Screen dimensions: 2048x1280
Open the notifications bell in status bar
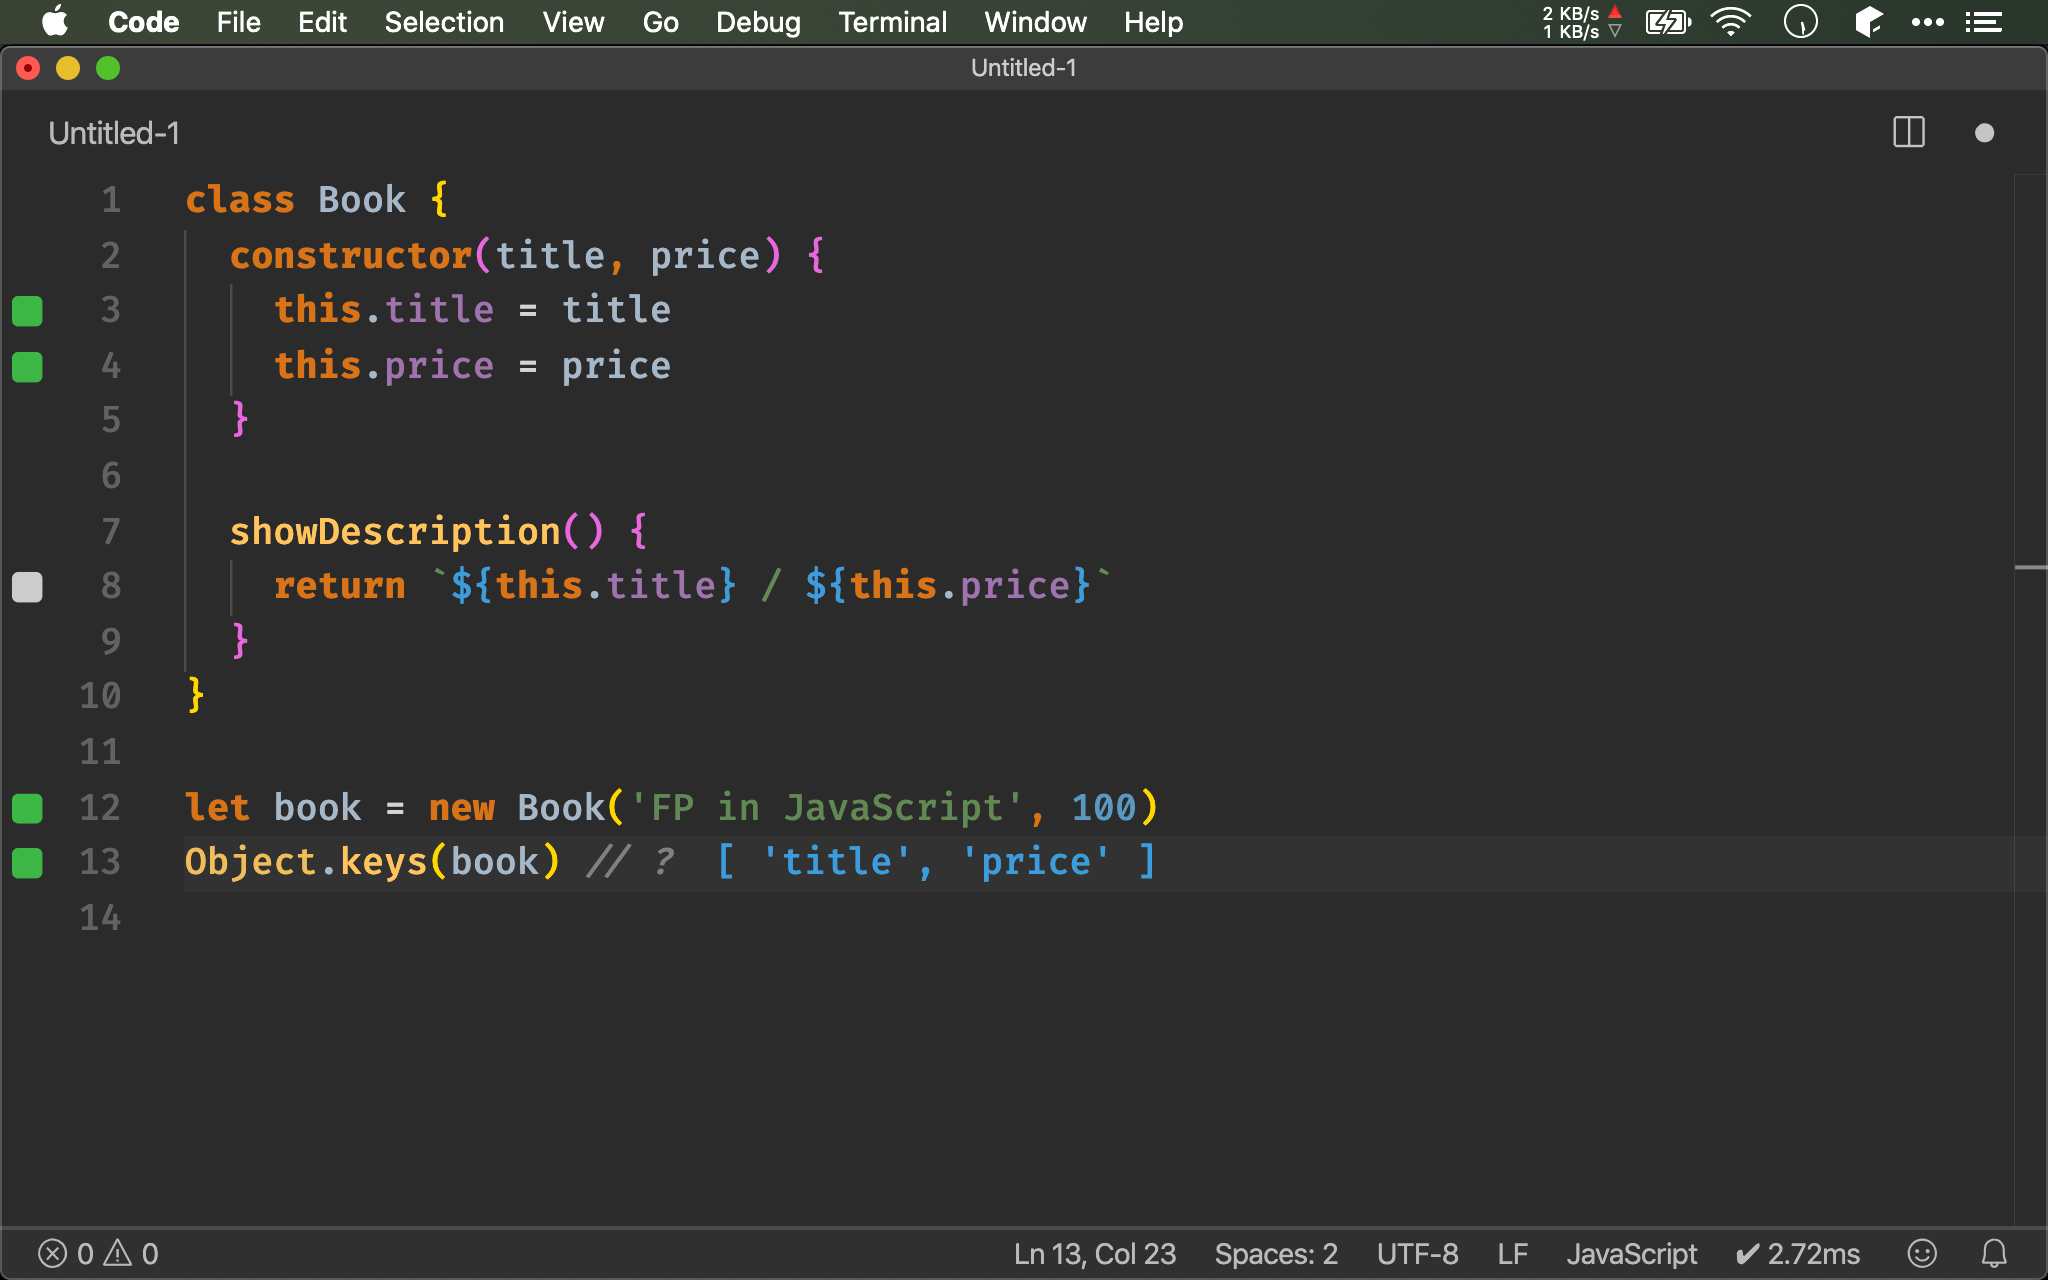coord(1994,1253)
